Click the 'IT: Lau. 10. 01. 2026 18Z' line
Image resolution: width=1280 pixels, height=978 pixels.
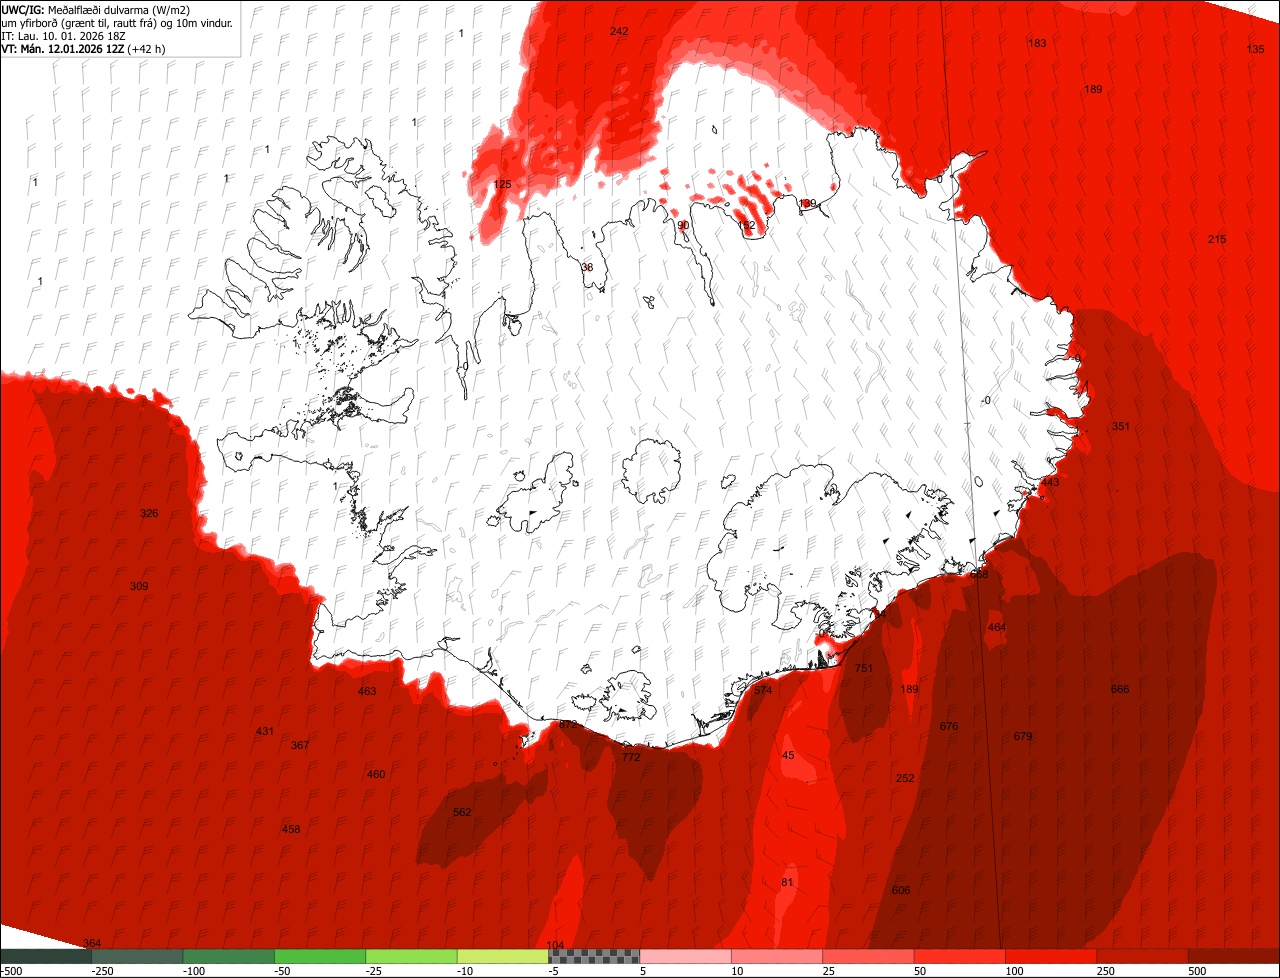pos(63,35)
